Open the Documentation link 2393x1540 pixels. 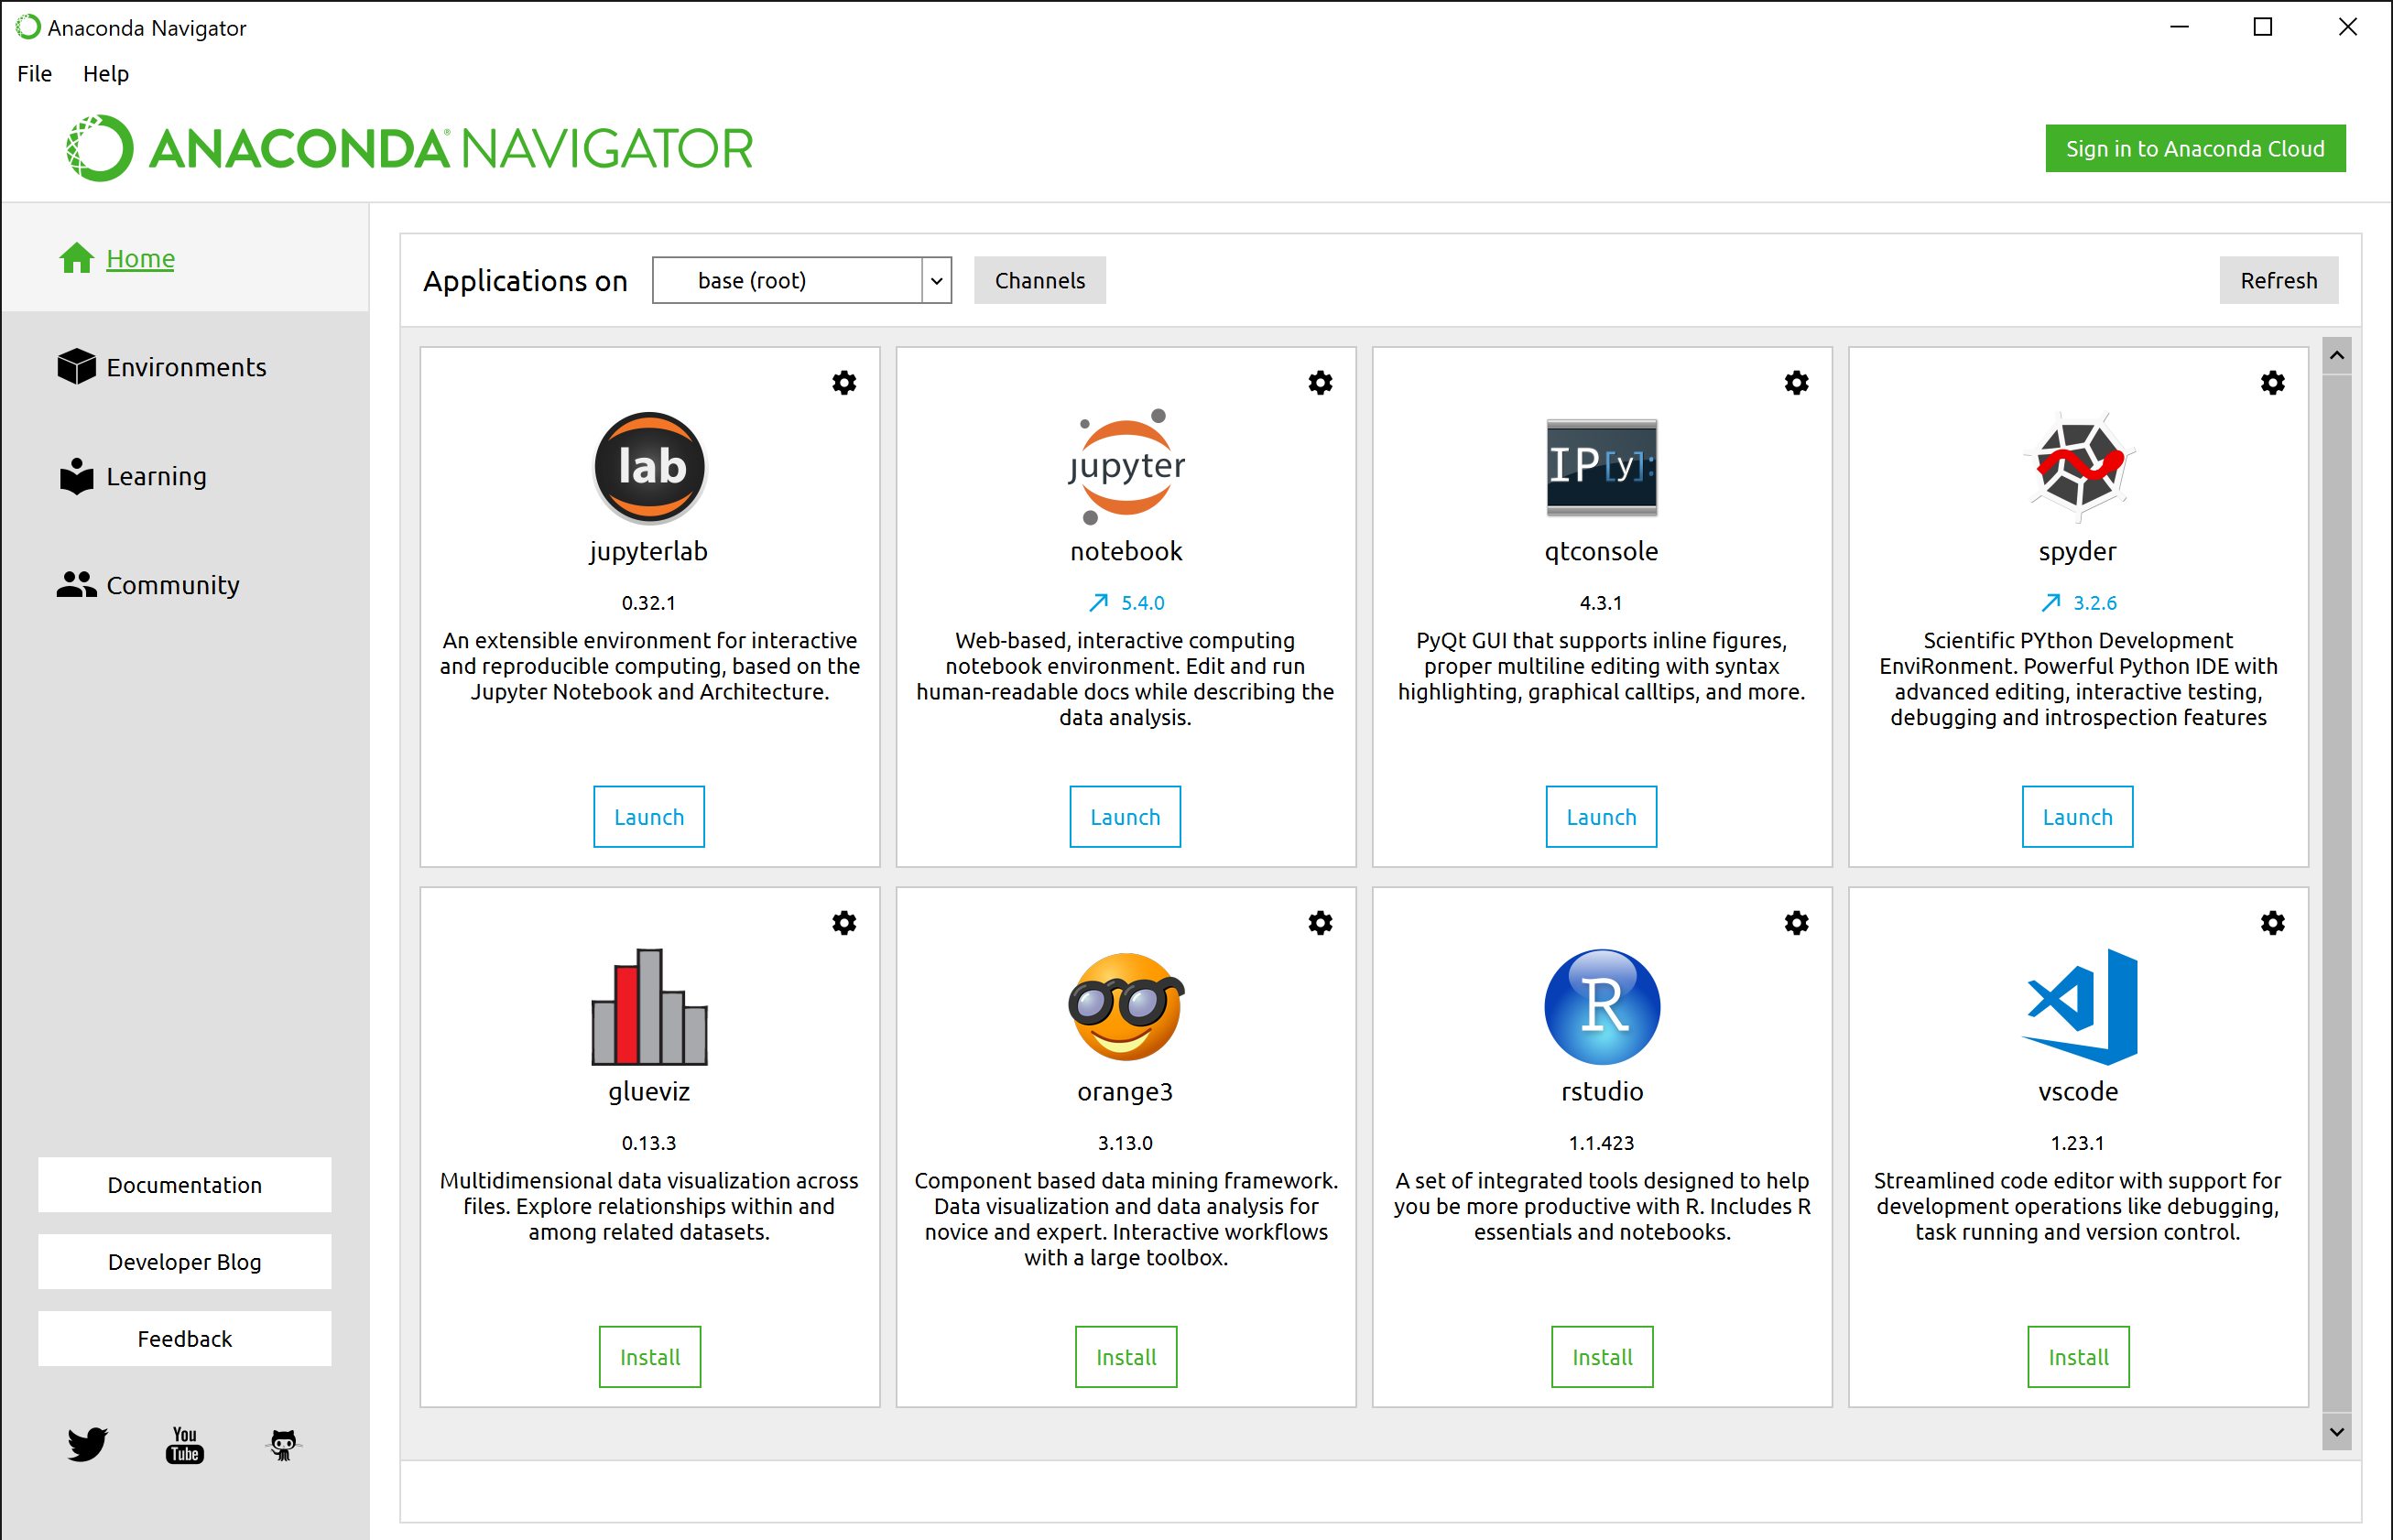point(185,1185)
